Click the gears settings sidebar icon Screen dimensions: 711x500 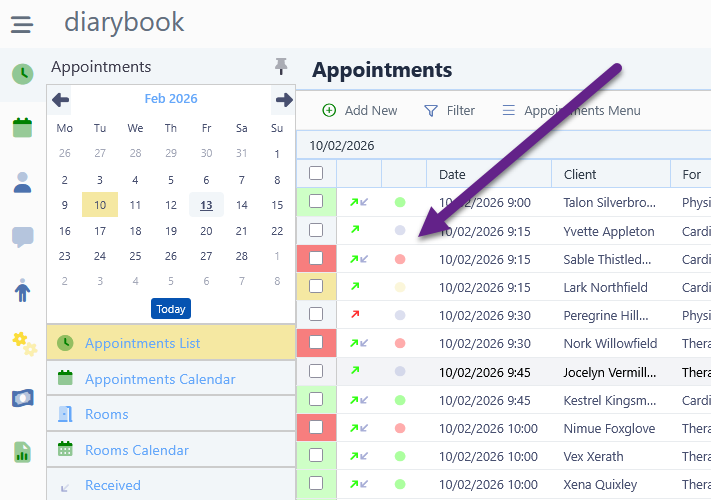22,342
